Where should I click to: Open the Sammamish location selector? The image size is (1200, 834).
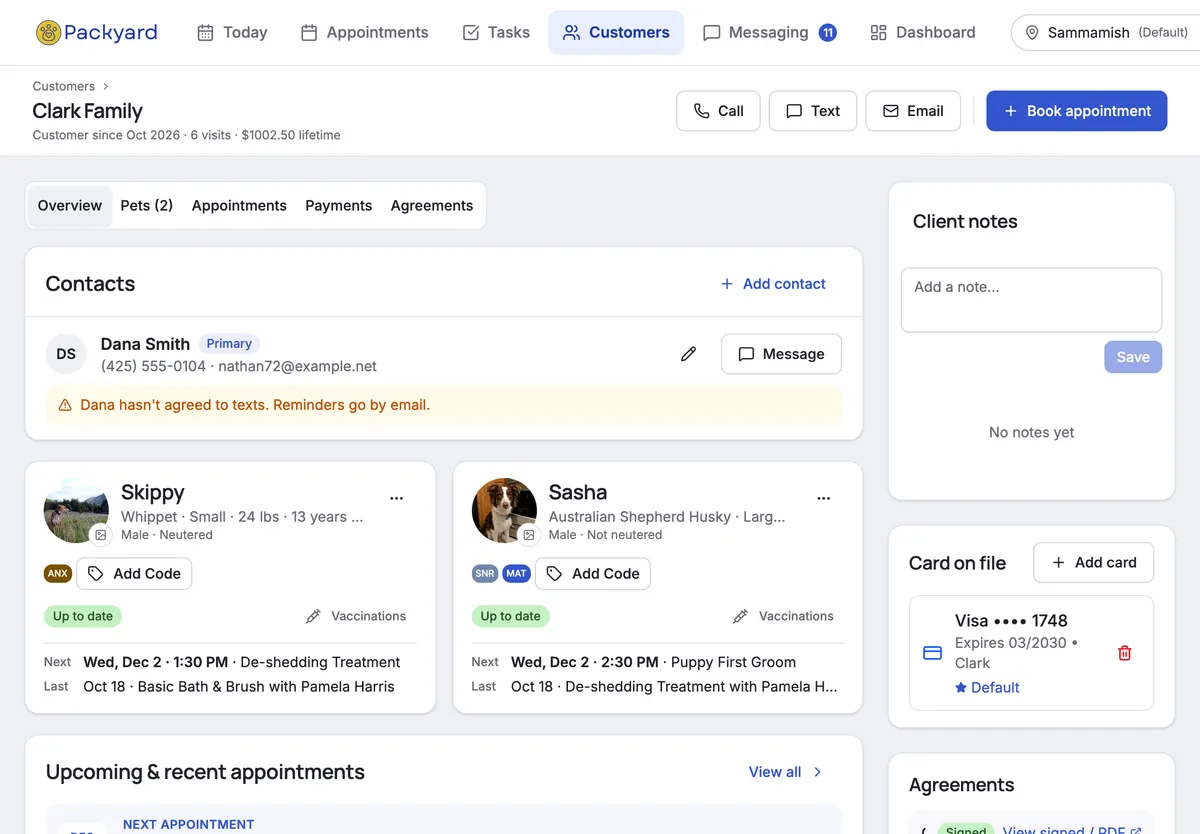tap(1105, 33)
